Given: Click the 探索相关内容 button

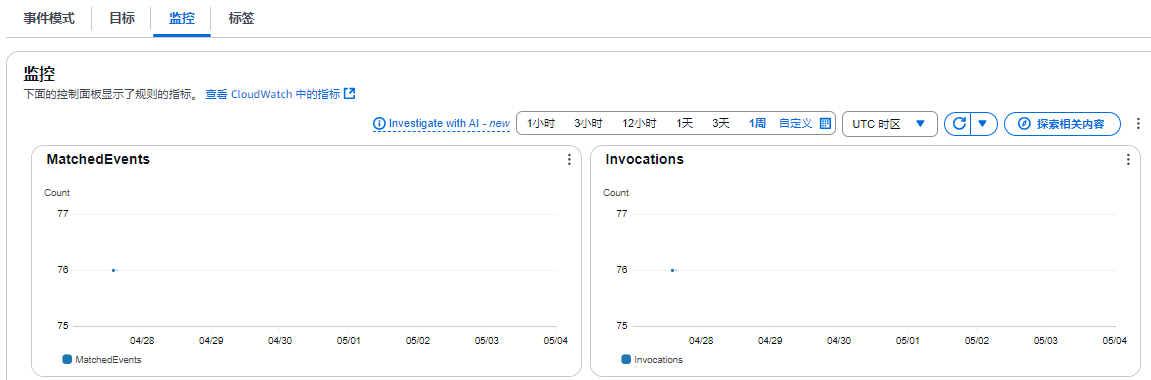Looking at the screenshot, I should [x=1062, y=123].
